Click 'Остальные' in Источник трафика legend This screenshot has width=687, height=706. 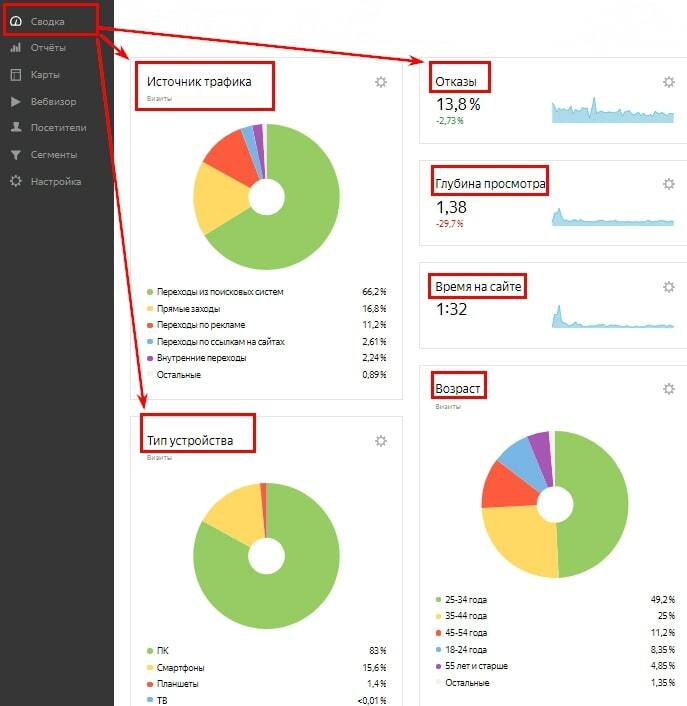(179, 375)
